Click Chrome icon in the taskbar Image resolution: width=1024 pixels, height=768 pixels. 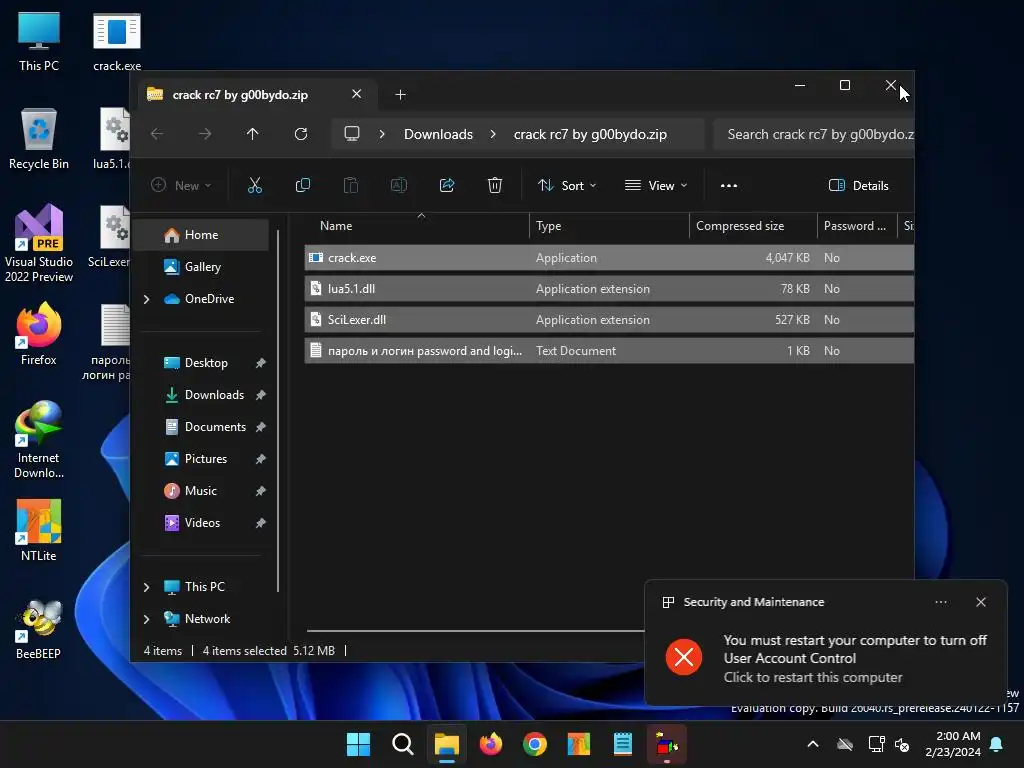coord(534,744)
